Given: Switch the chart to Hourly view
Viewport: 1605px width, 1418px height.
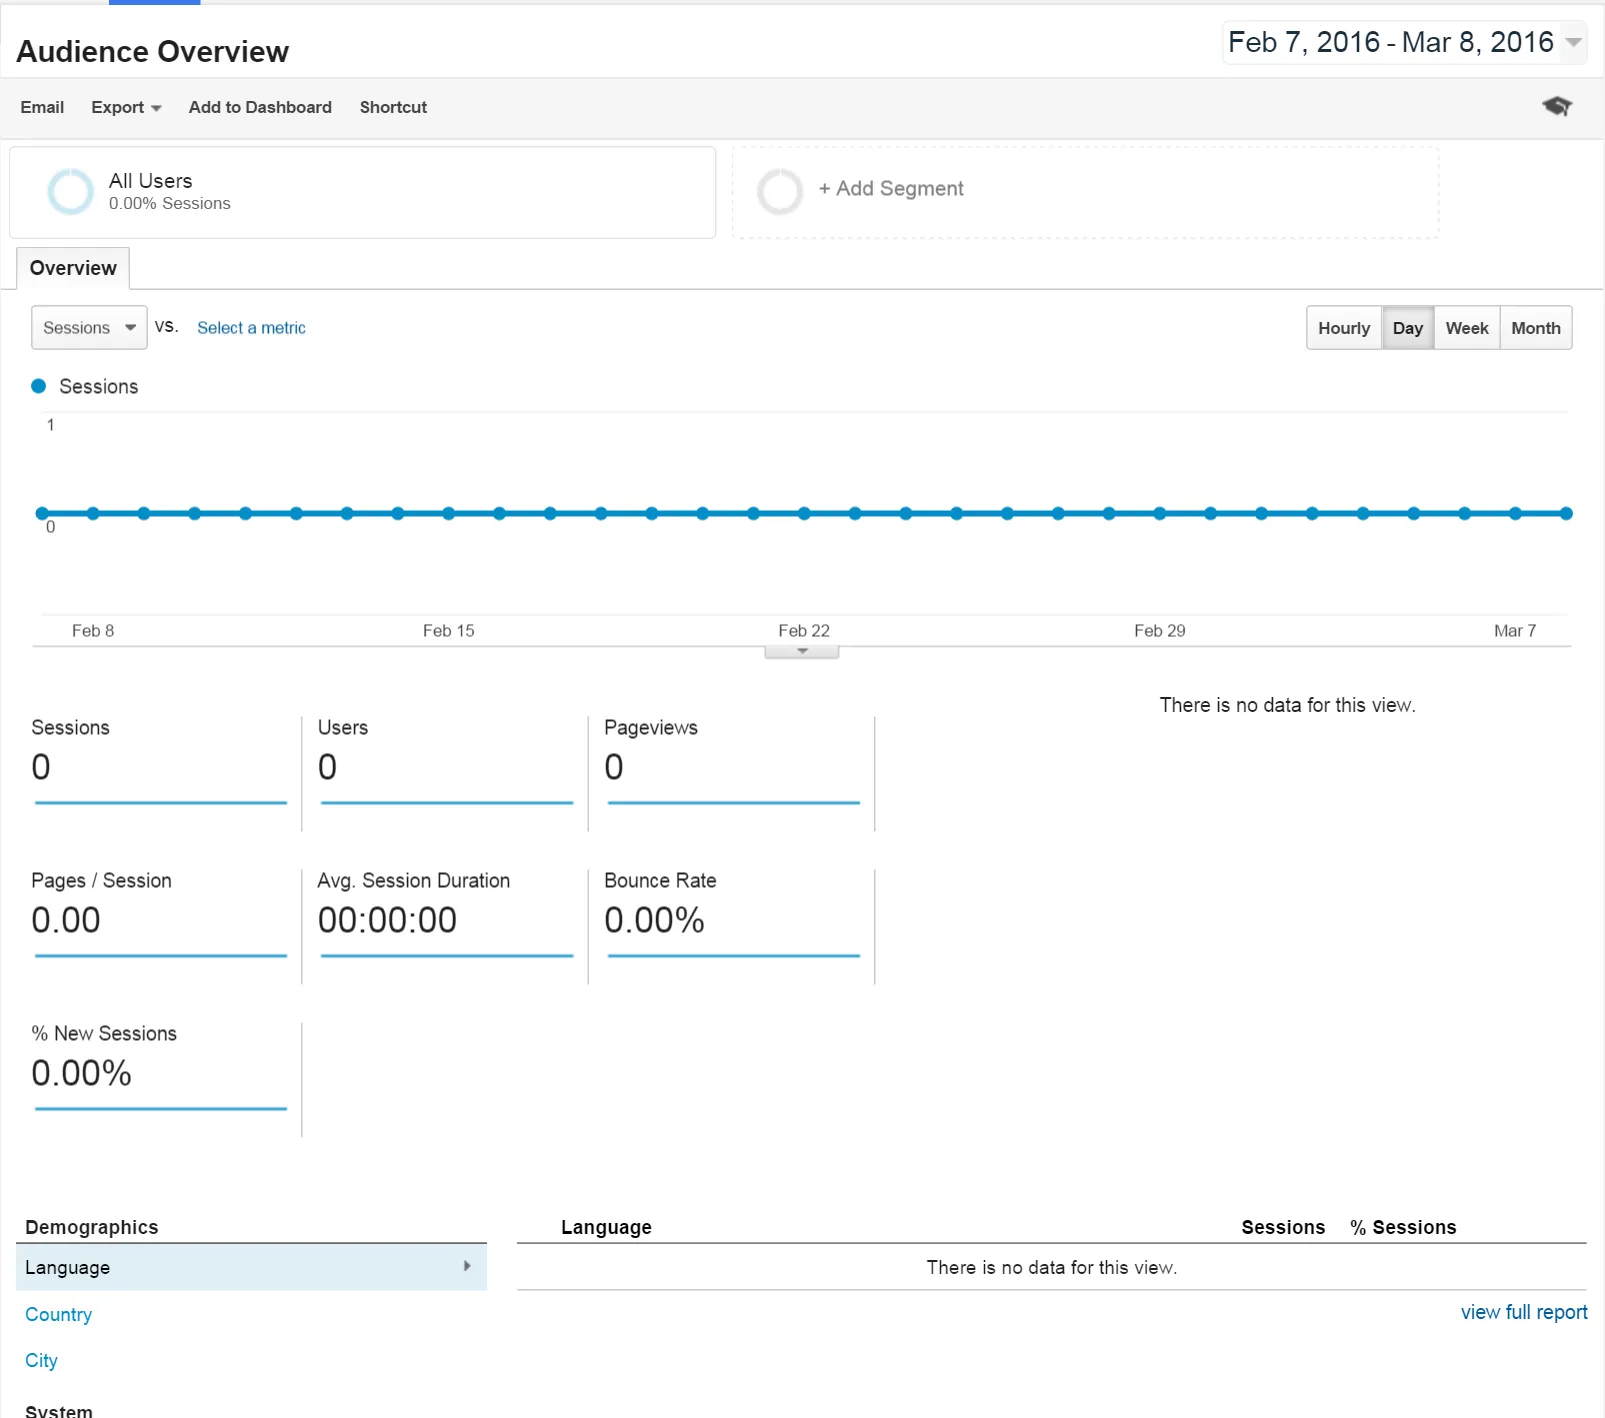Looking at the screenshot, I should tap(1343, 328).
